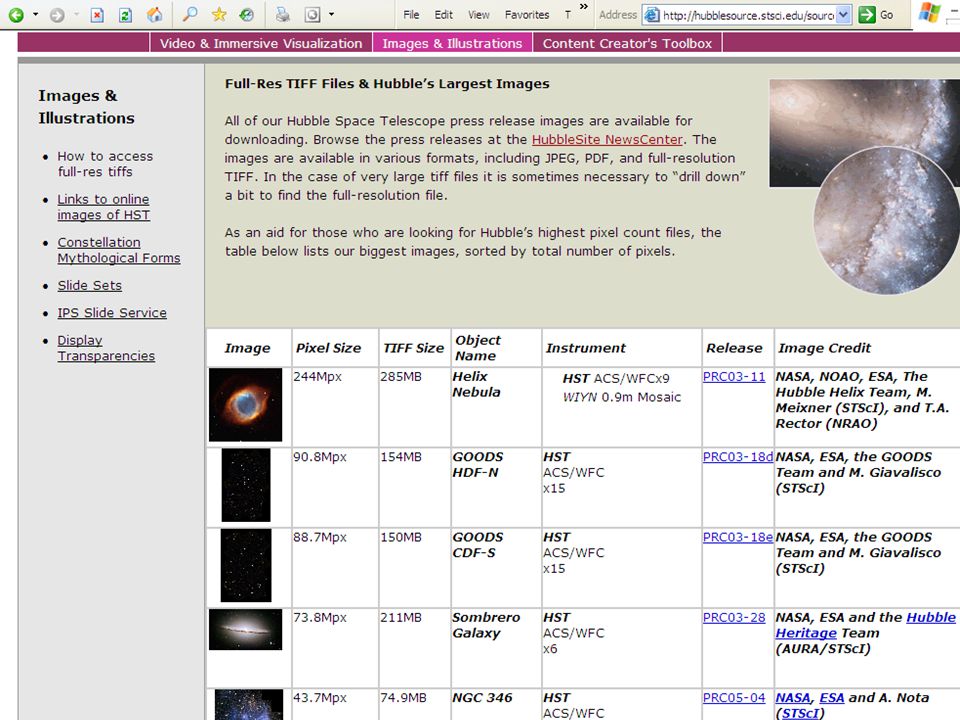The height and width of the screenshot is (720, 960).
Task: Open the View menu
Action: click(479, 15)
